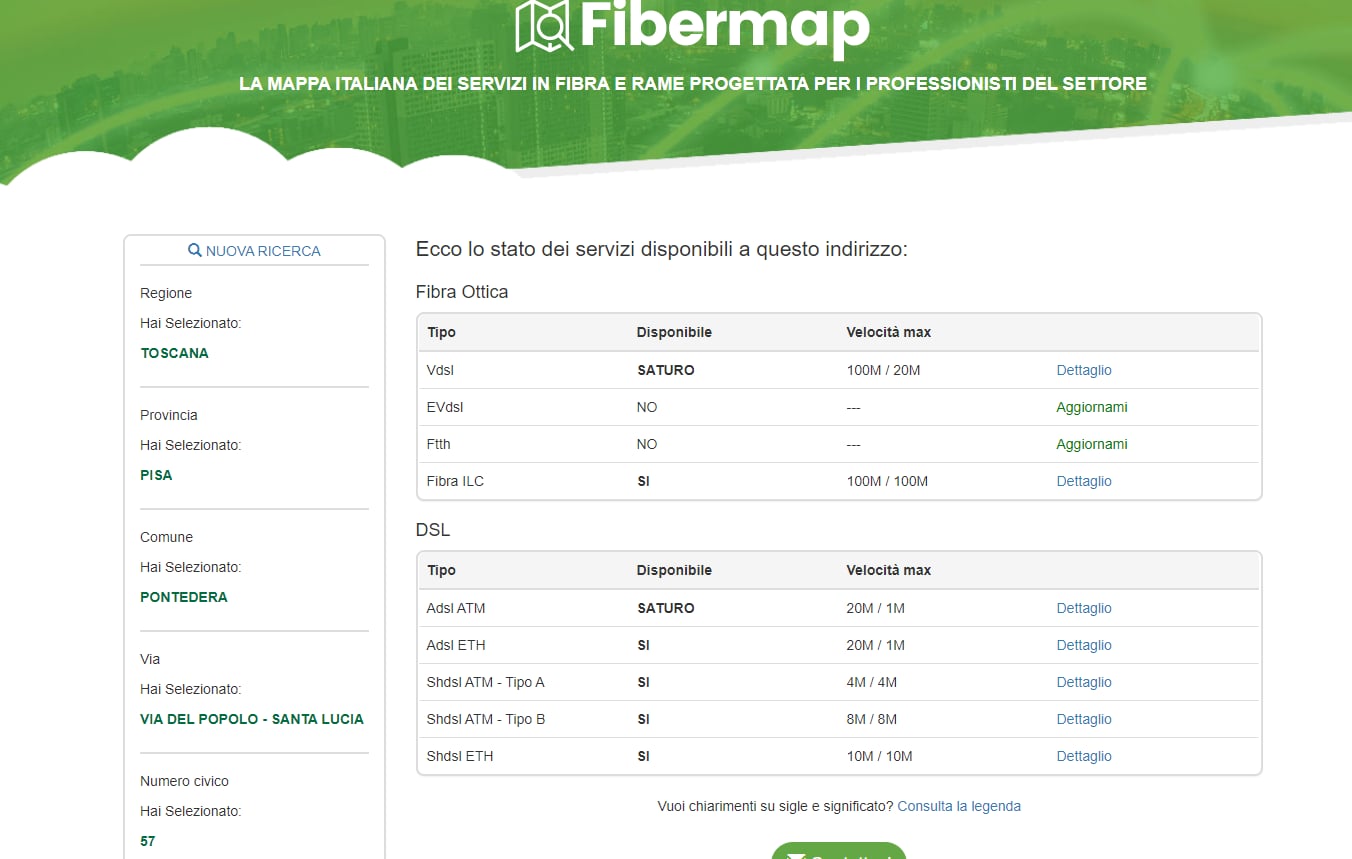Click NO availability in the EVdsl row
Viewport: 1352px width, 859px height.
pyautogui.click(x=647, y=407)
